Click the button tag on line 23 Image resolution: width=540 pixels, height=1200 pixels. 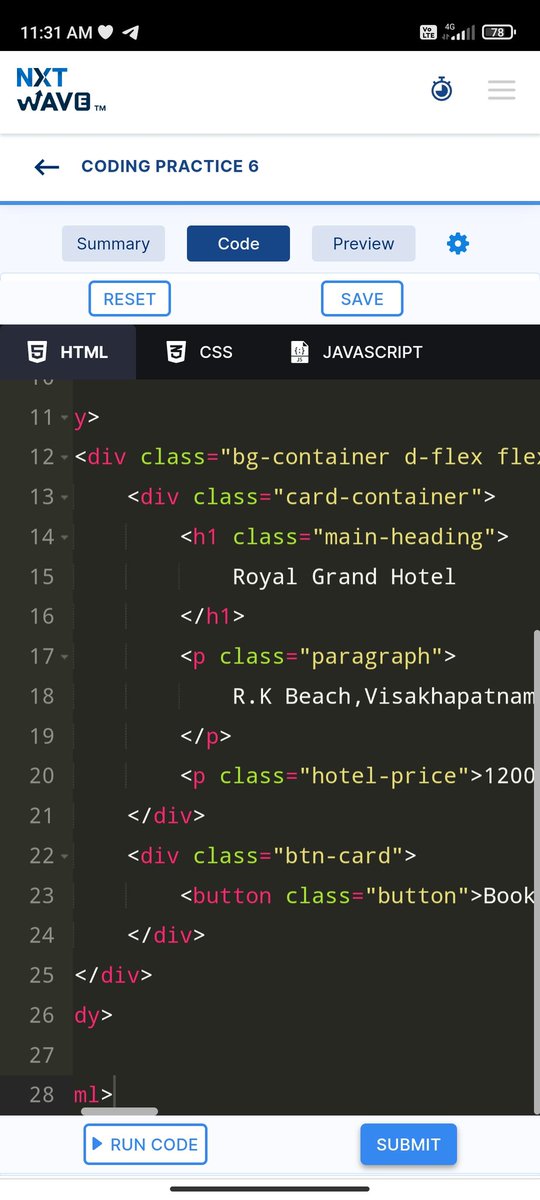pyautogui.click(x=232, y=896)
